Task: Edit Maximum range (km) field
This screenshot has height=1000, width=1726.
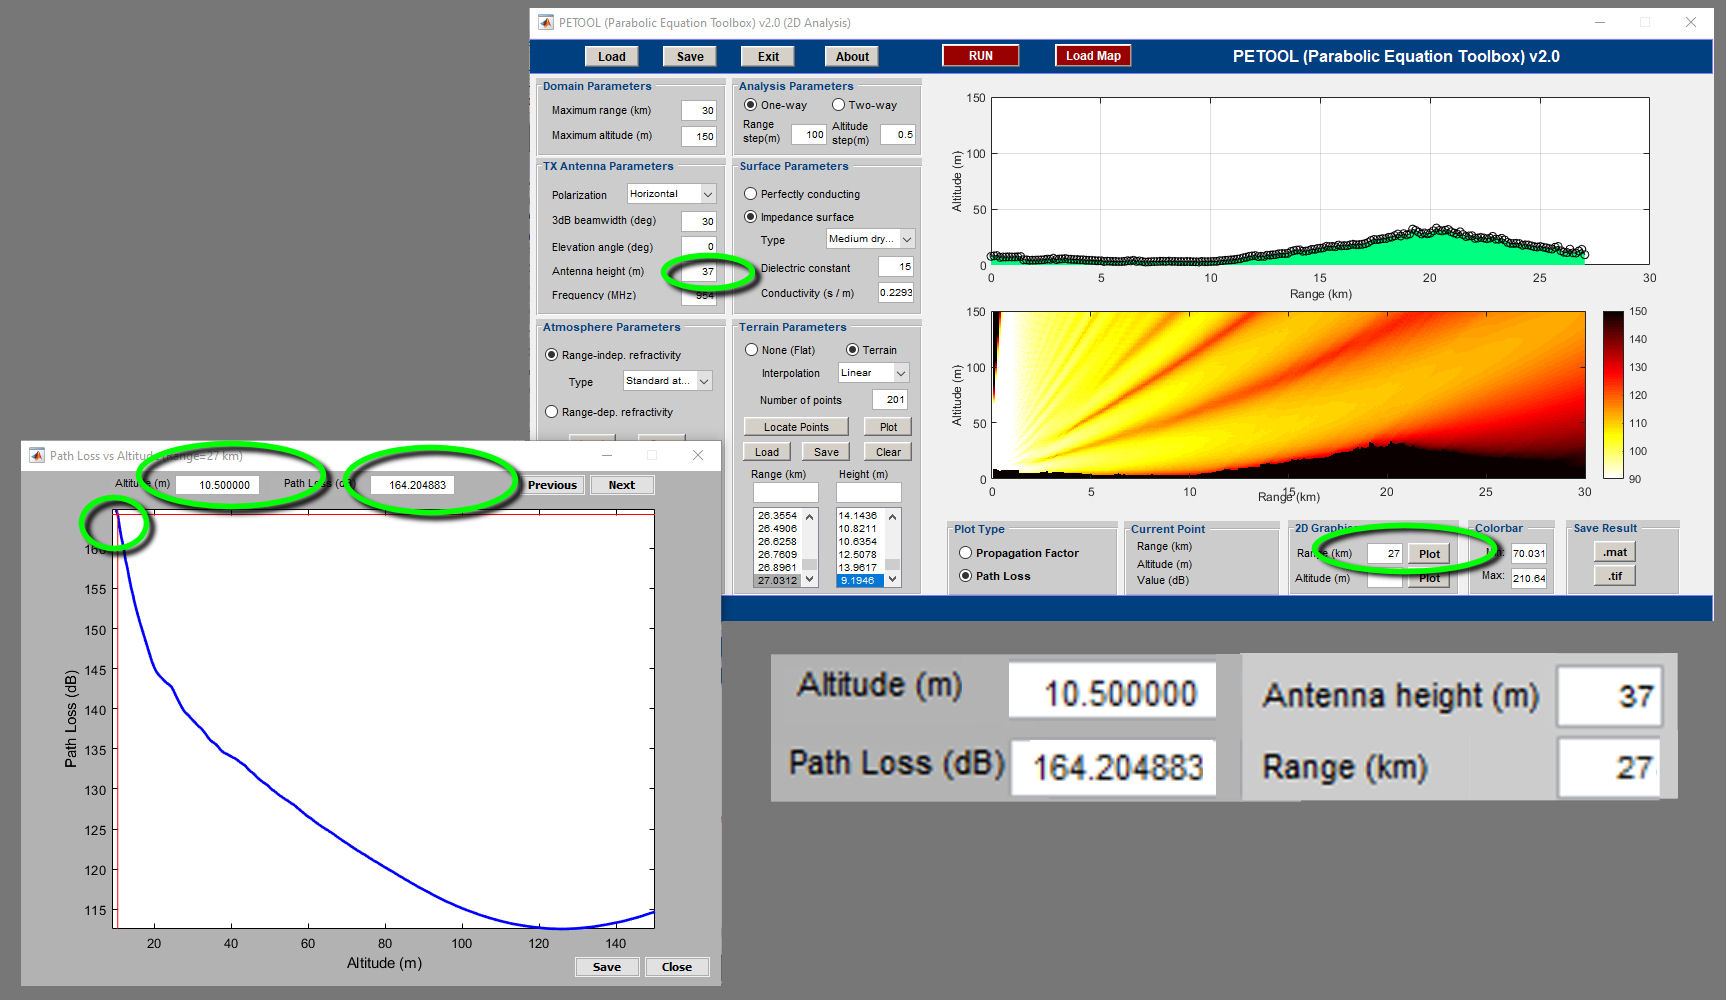Action: 699,111
